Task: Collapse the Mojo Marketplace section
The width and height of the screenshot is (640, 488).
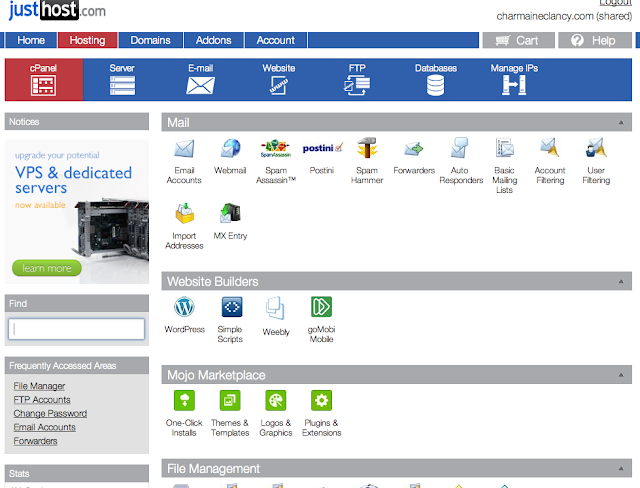Action: [621, 375]
